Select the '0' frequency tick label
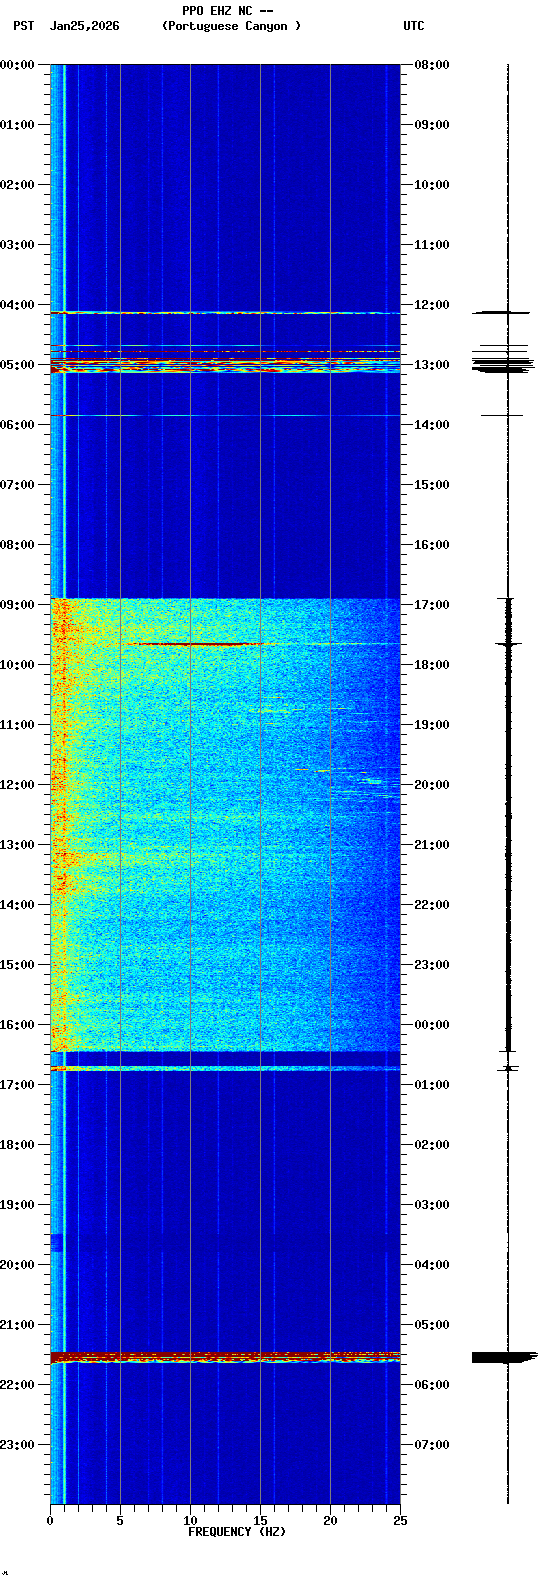 [x=50, y=1521]
